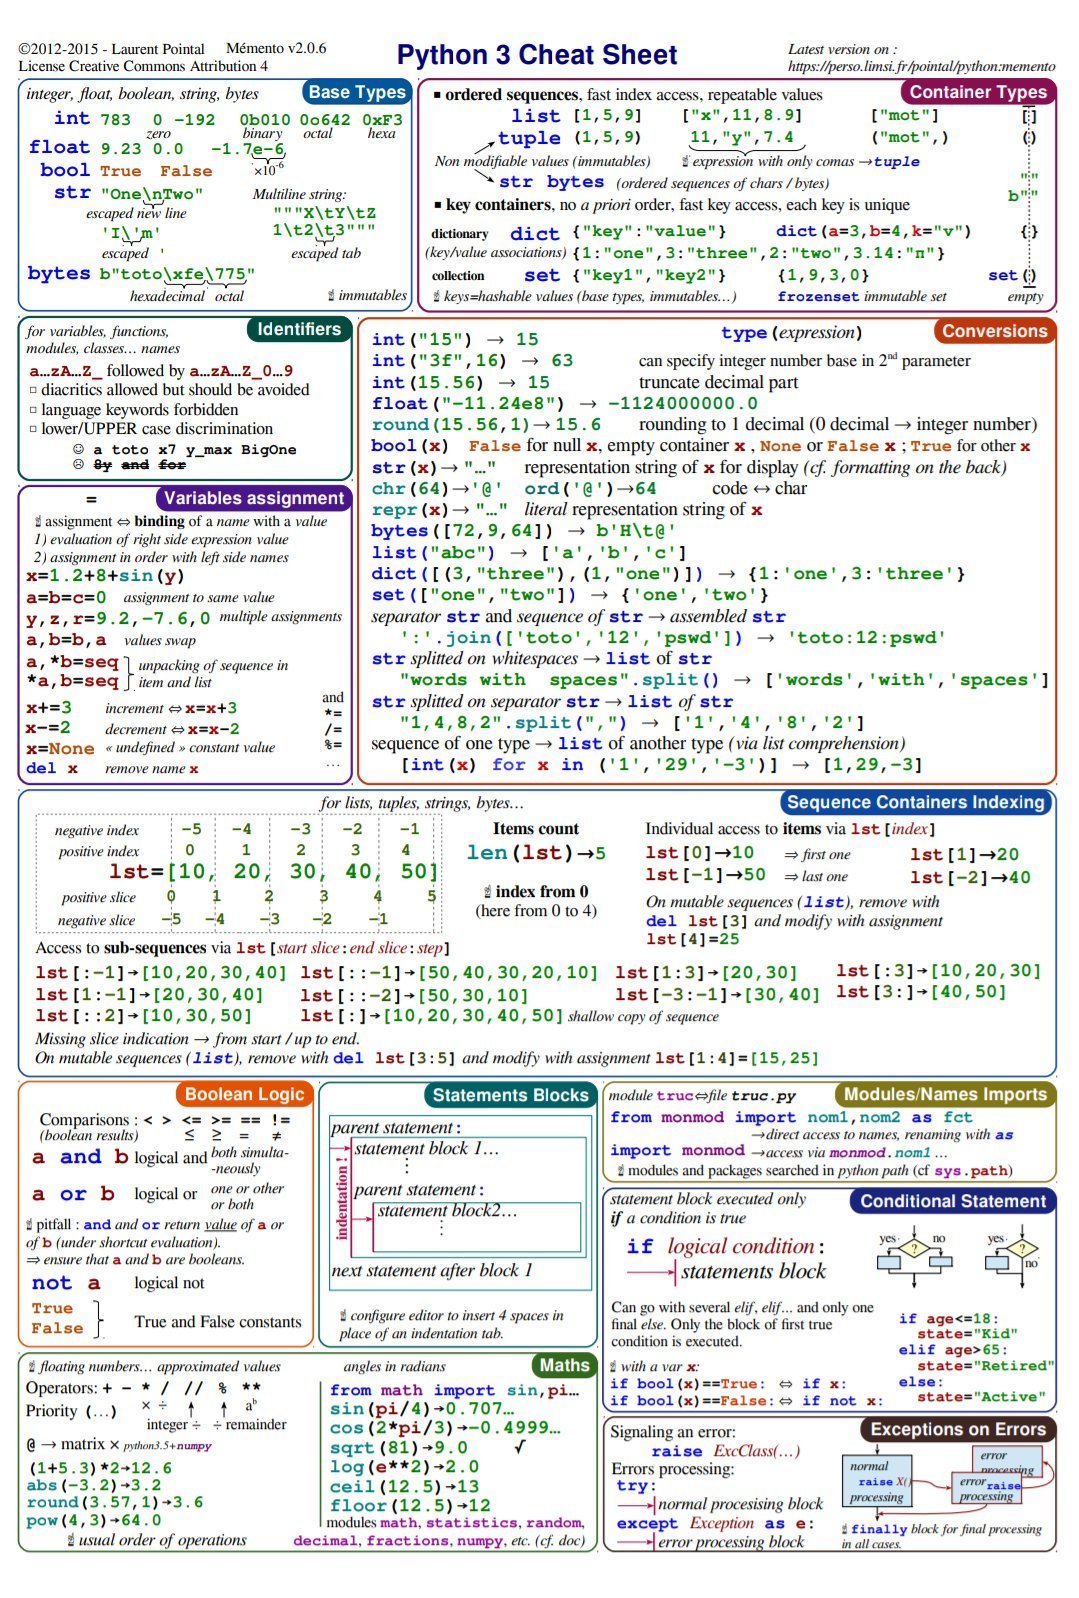Click the "raise ExcClass(…)" statement
This screenshot has height=1598, width=1079.
coord(725,1451)
